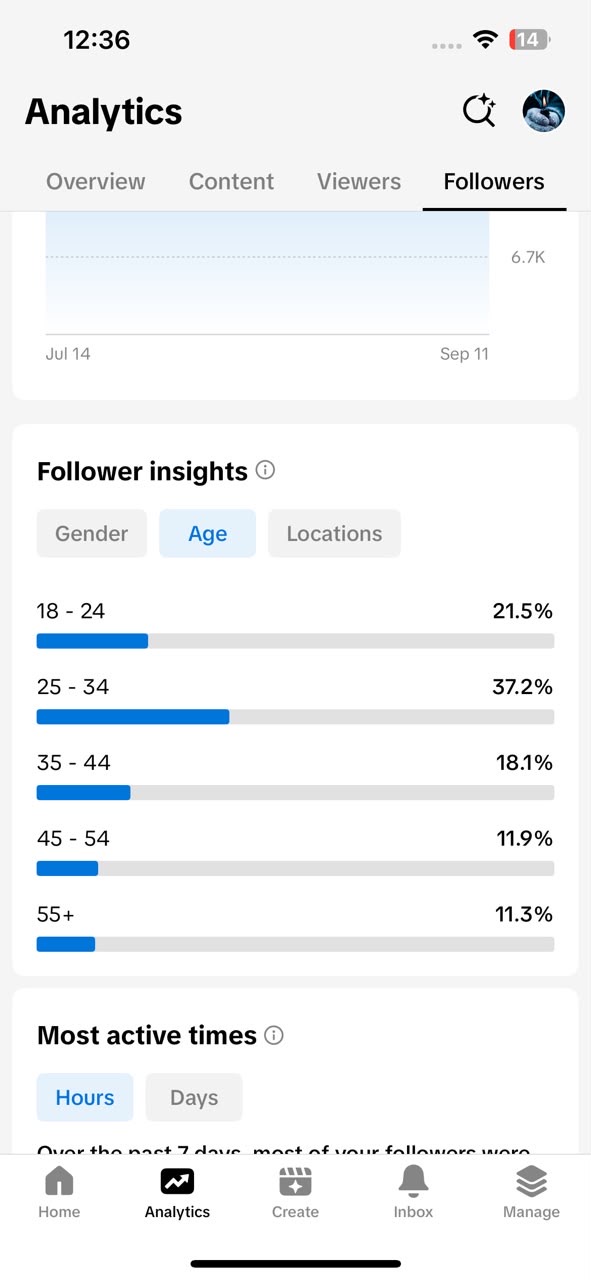This screenshot has width=591, height=1280.
Task: Switch active times to Days
Action: click(x=194, y=1097)
